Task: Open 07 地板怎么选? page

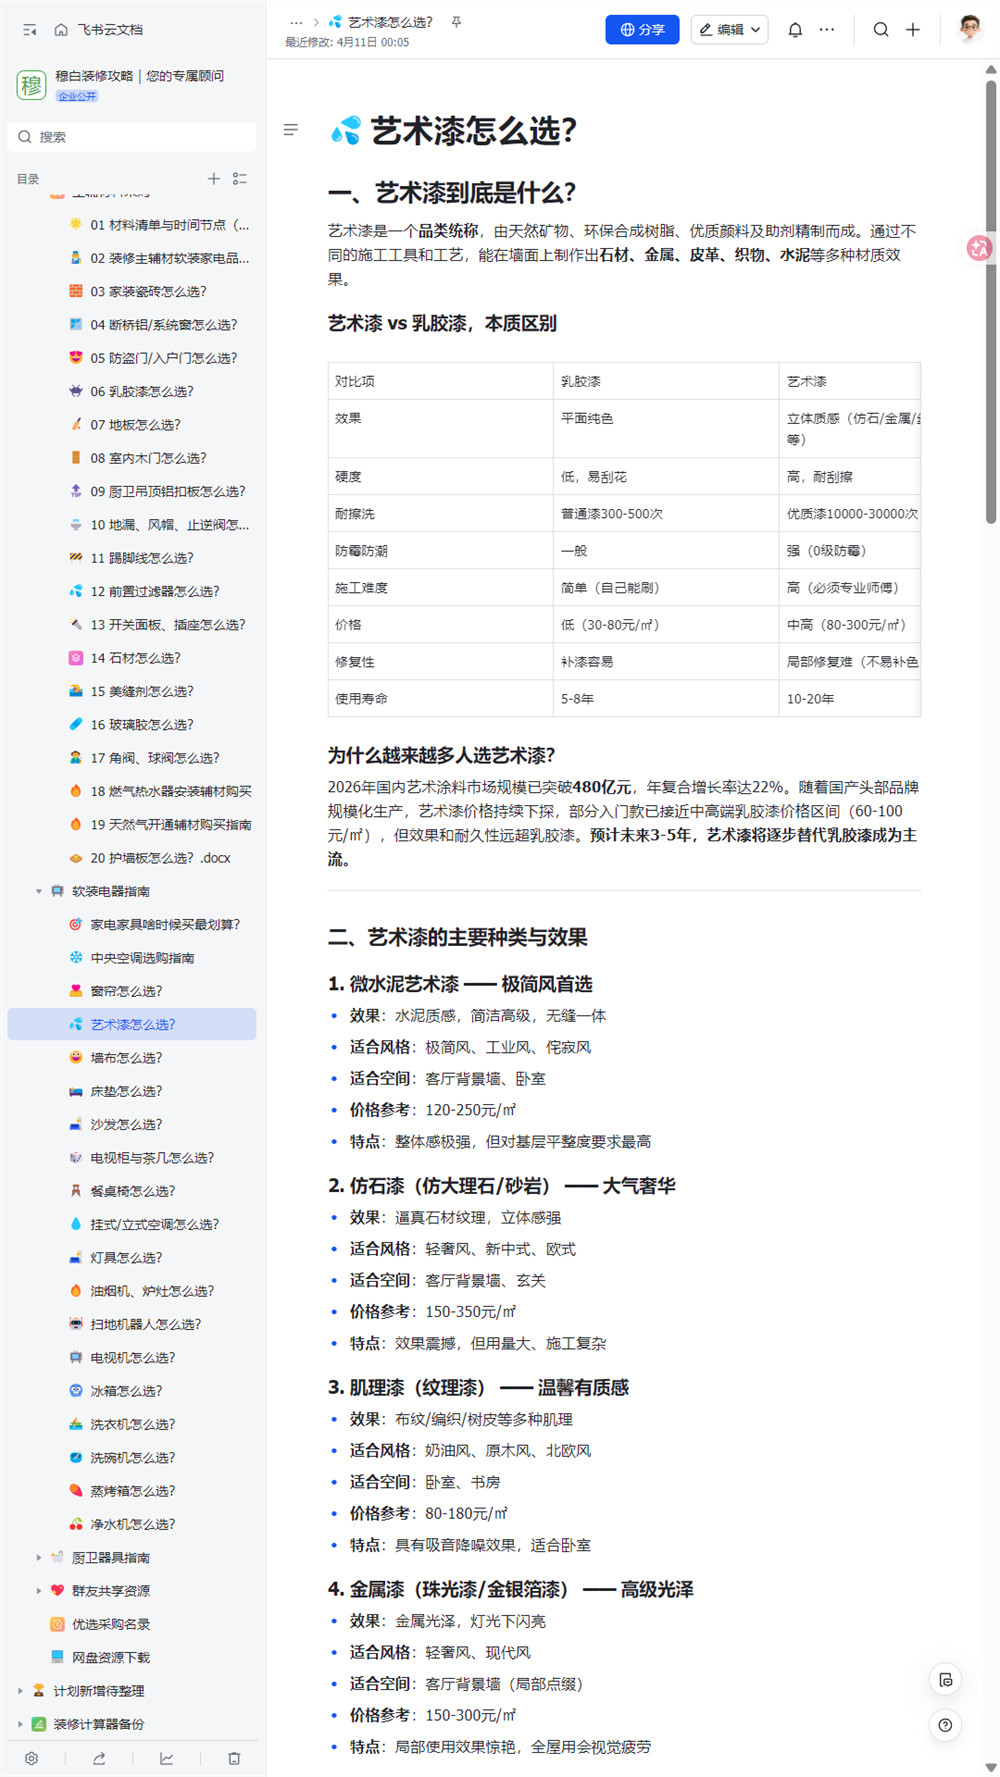Action: [135, 425]
